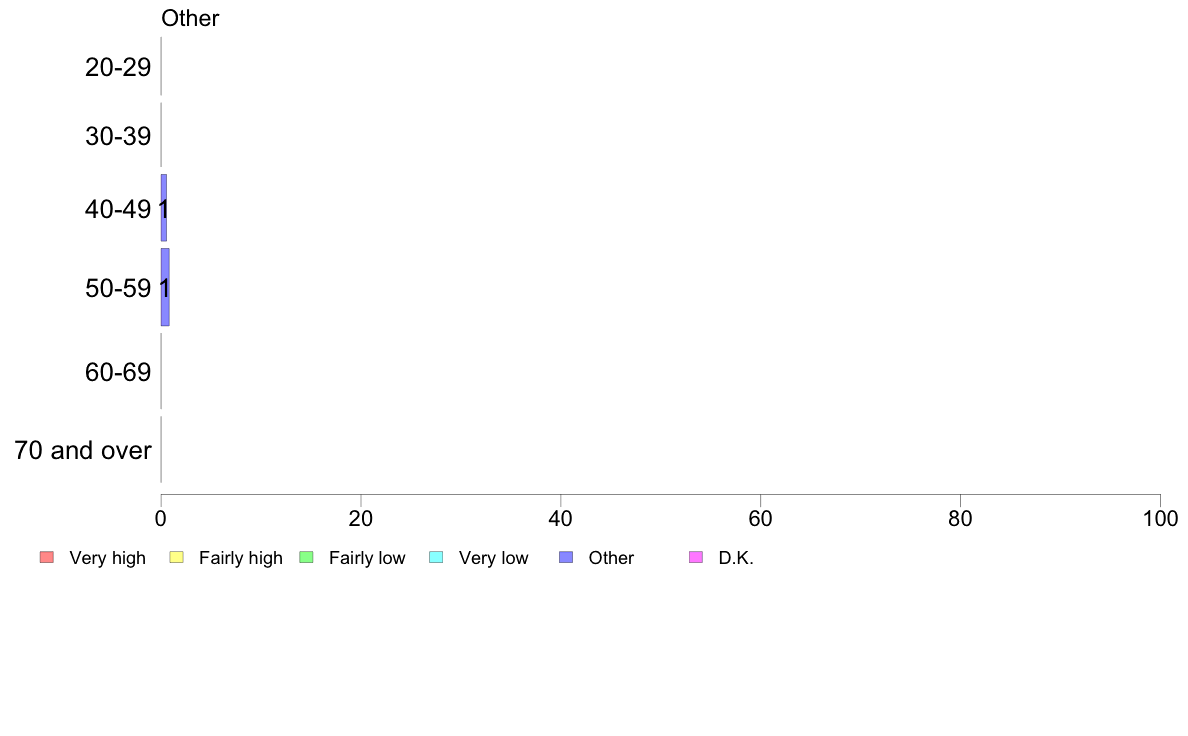The width and height of the screenshot is (1188, 736).
Task: Click the D.K. legend text
Action: pyautogui.click(x=736, y=558)
